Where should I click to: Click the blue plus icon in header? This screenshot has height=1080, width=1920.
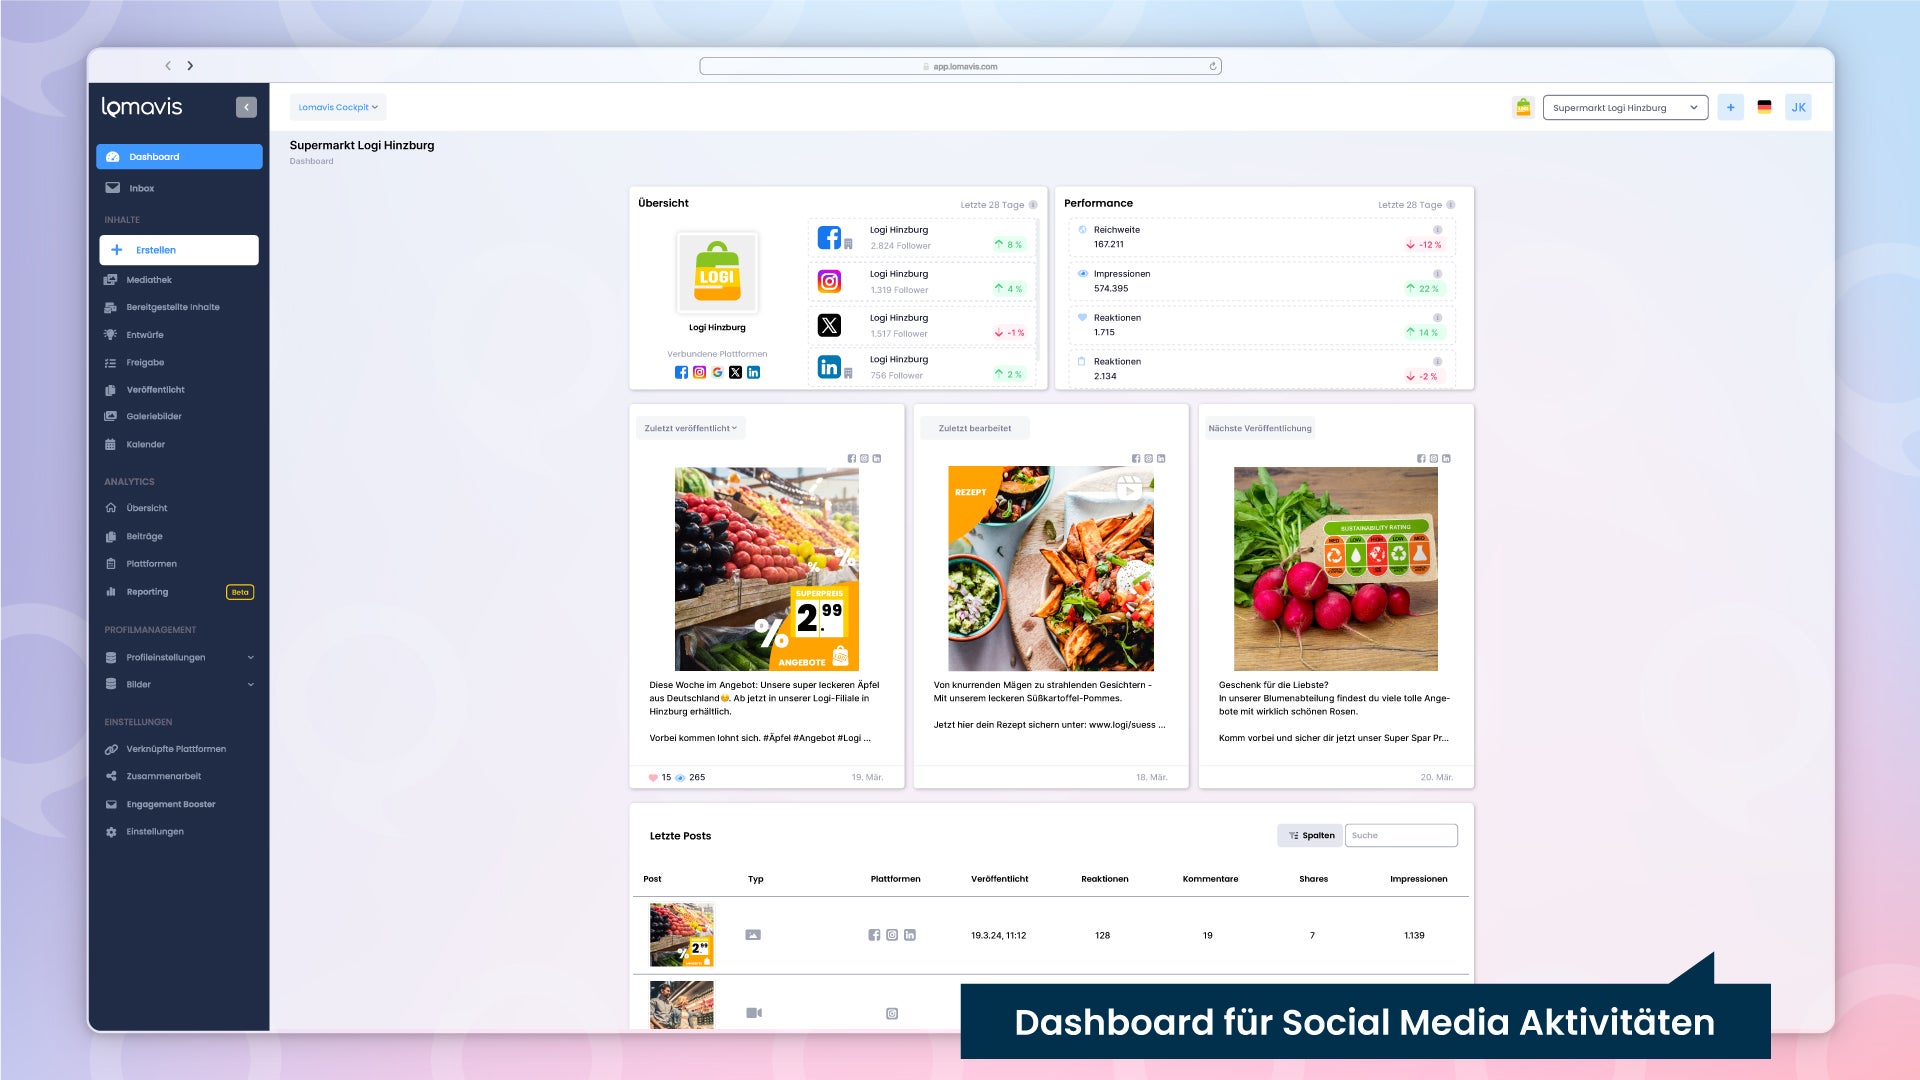tap(1730, 108)
